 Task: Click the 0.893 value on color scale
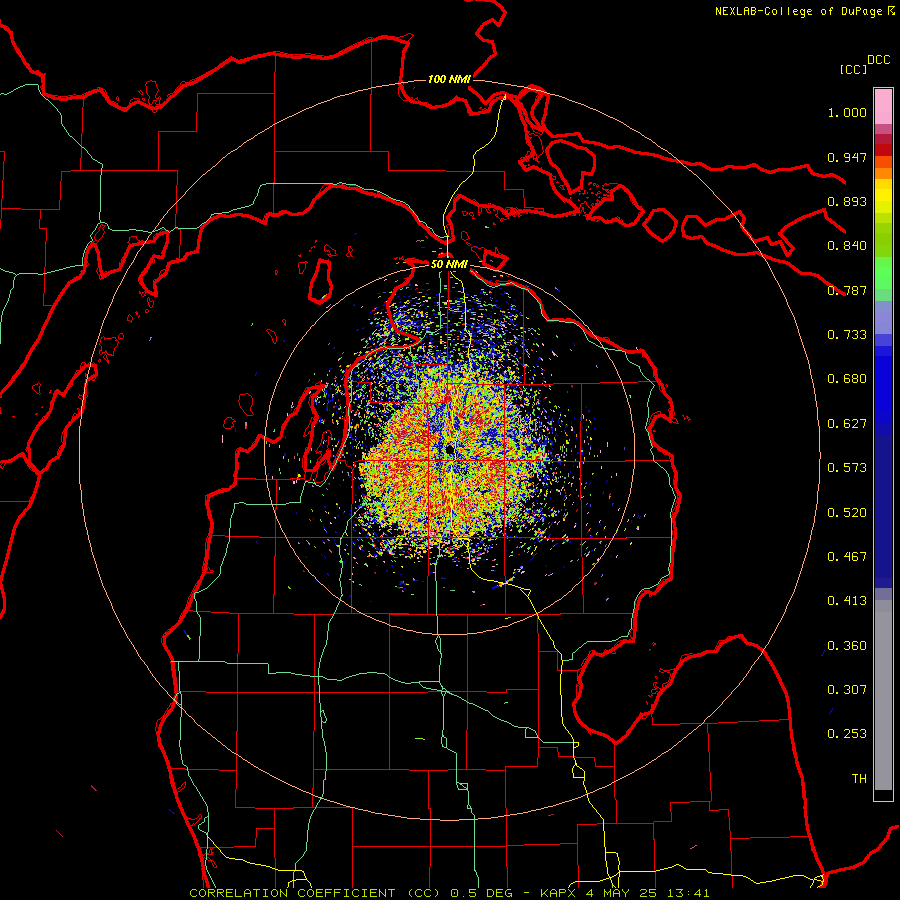click(847, 201)
